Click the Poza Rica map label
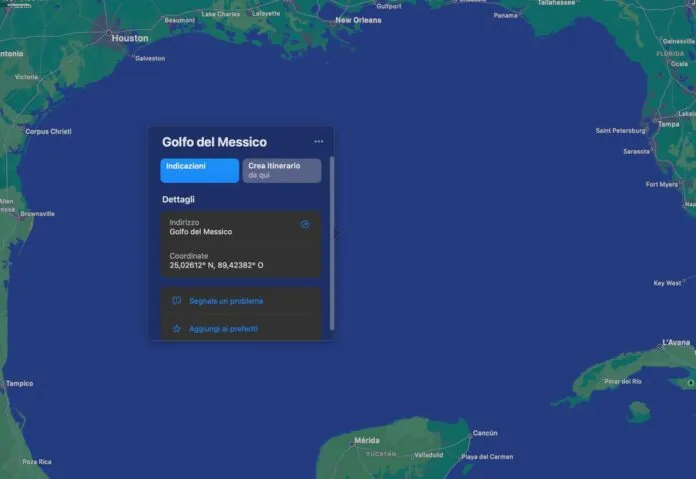 click(37, 462)
